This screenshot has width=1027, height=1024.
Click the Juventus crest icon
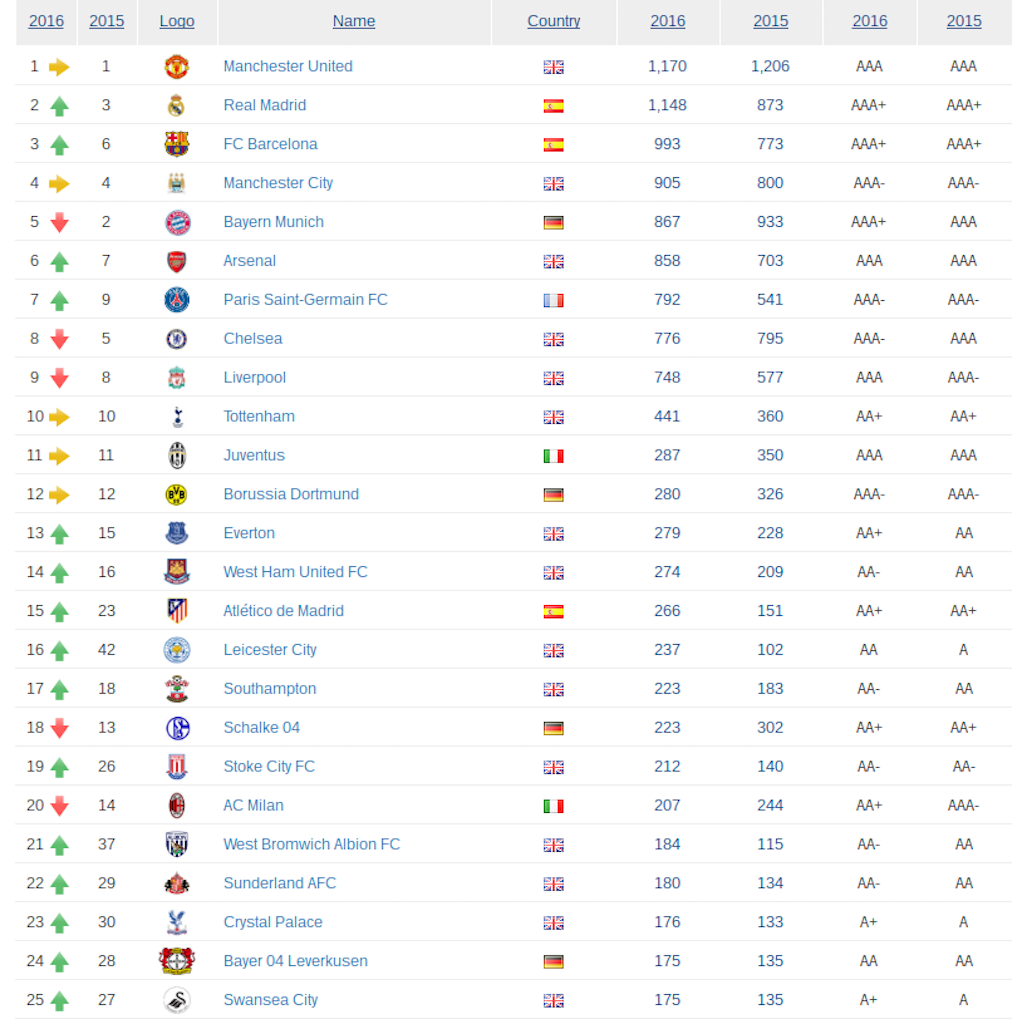pyautogui.click(x=177, y=455)
